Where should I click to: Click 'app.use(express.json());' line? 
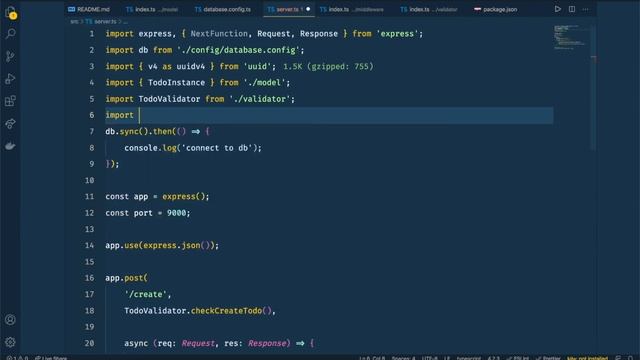pos(162,245)
